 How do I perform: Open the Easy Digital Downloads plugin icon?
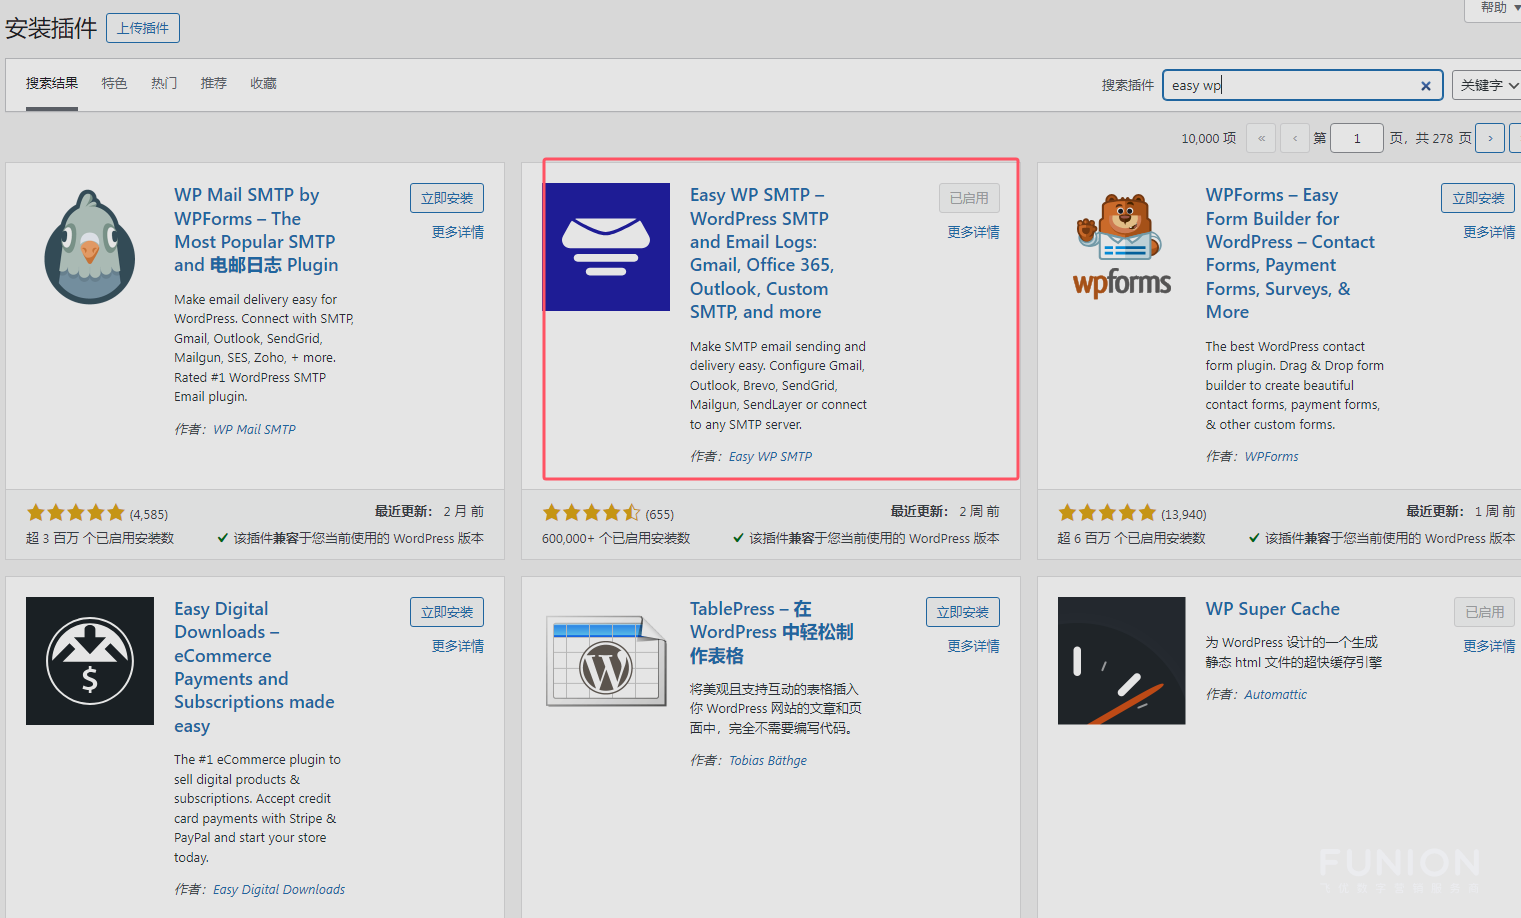tap(90, 661)
